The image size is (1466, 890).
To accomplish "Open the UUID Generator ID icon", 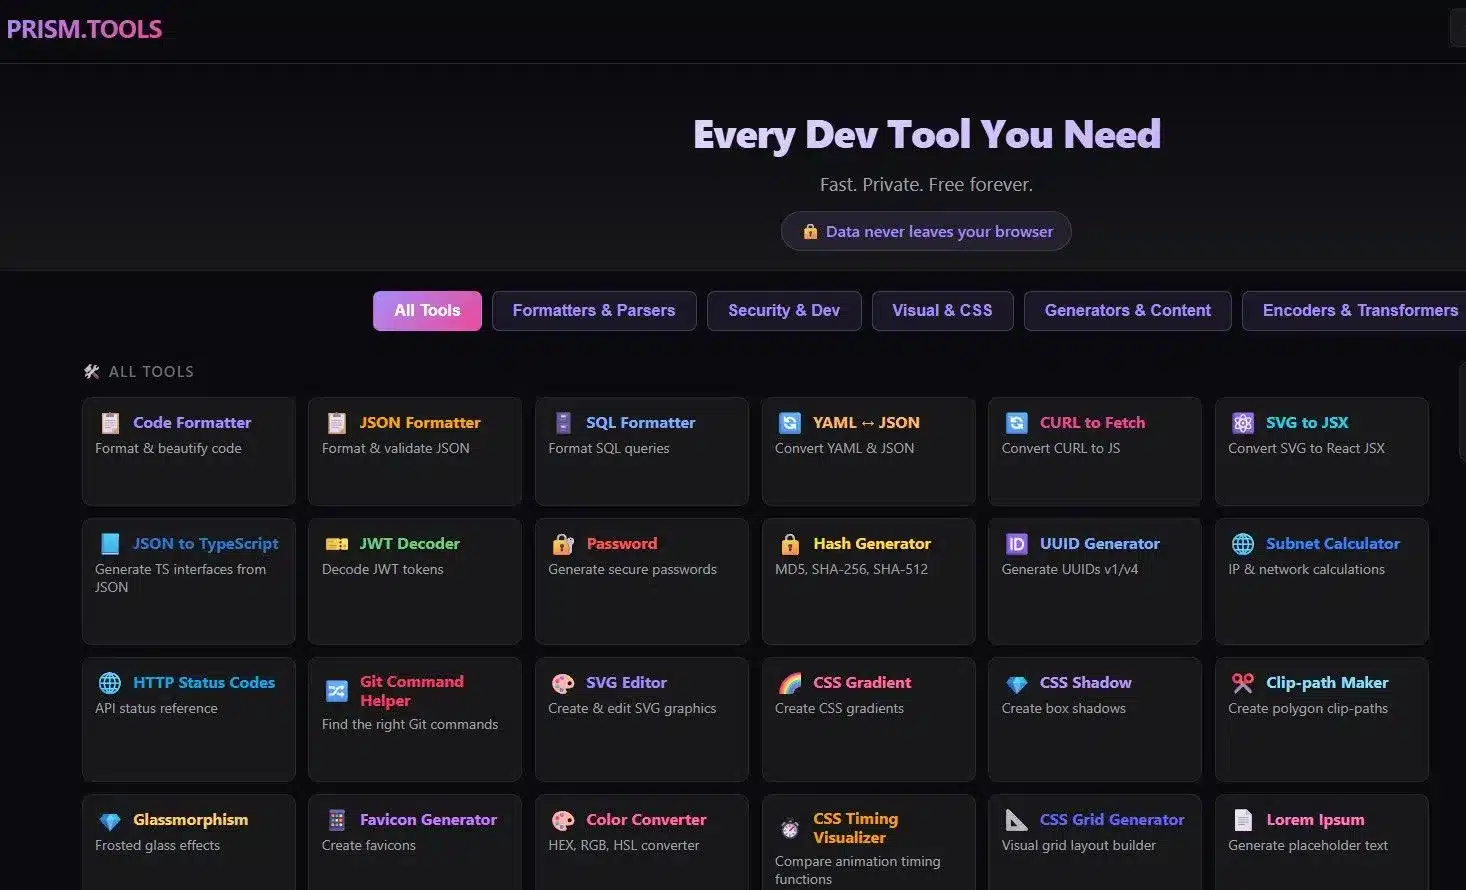I will (x=1016, y=542).
